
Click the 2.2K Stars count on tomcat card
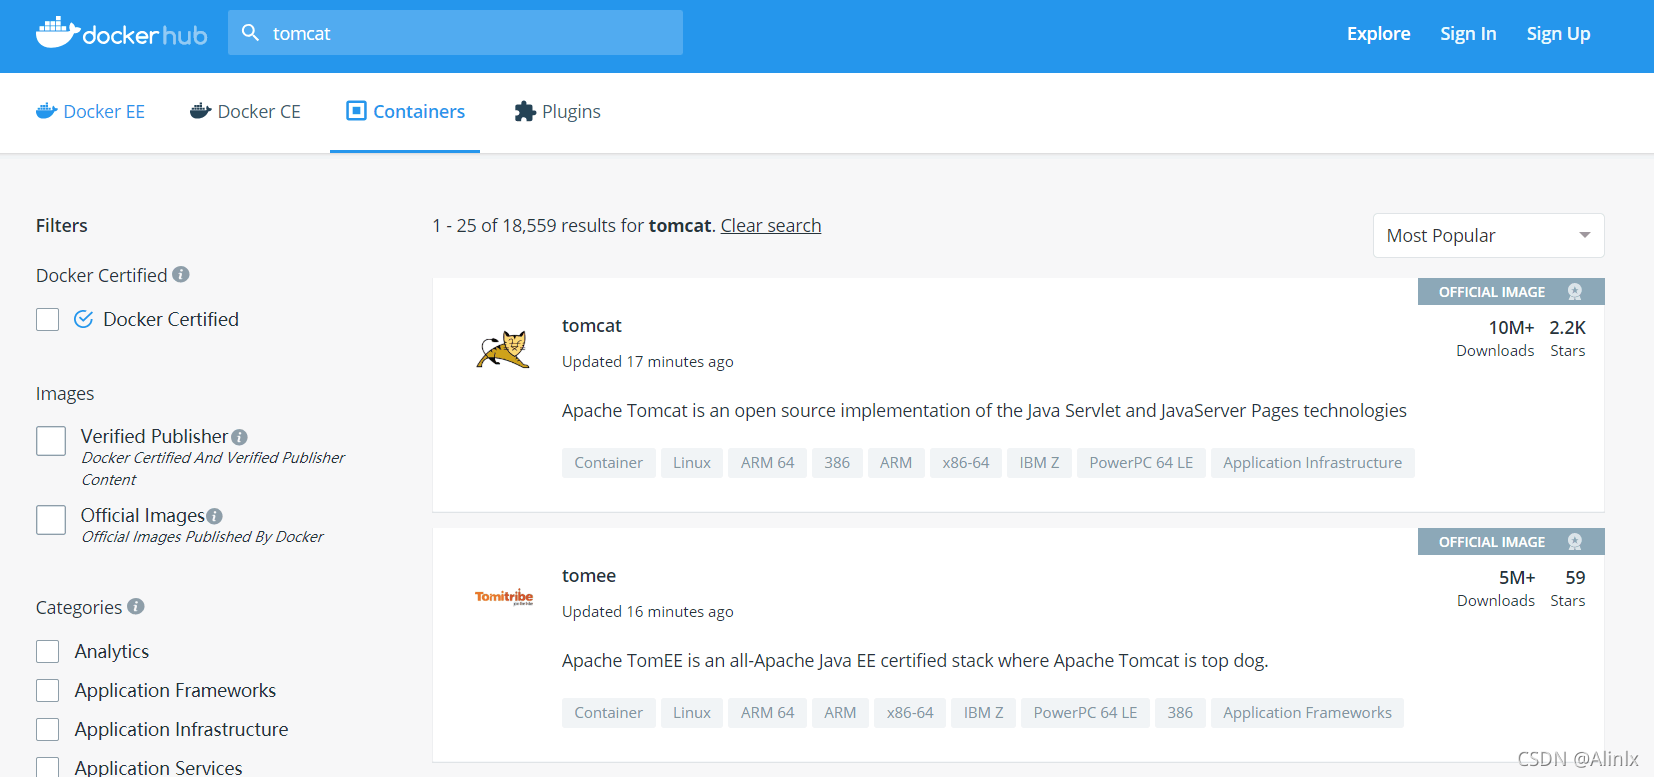[x=1567, y=338]
